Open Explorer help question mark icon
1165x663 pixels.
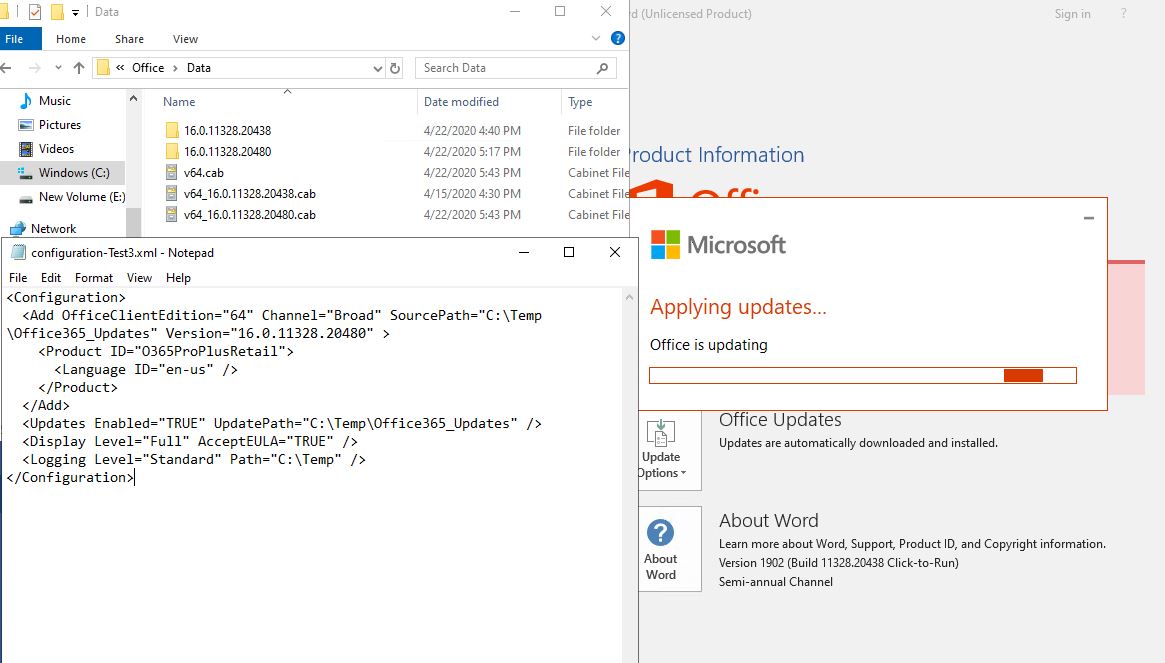(x=617, y=38)
